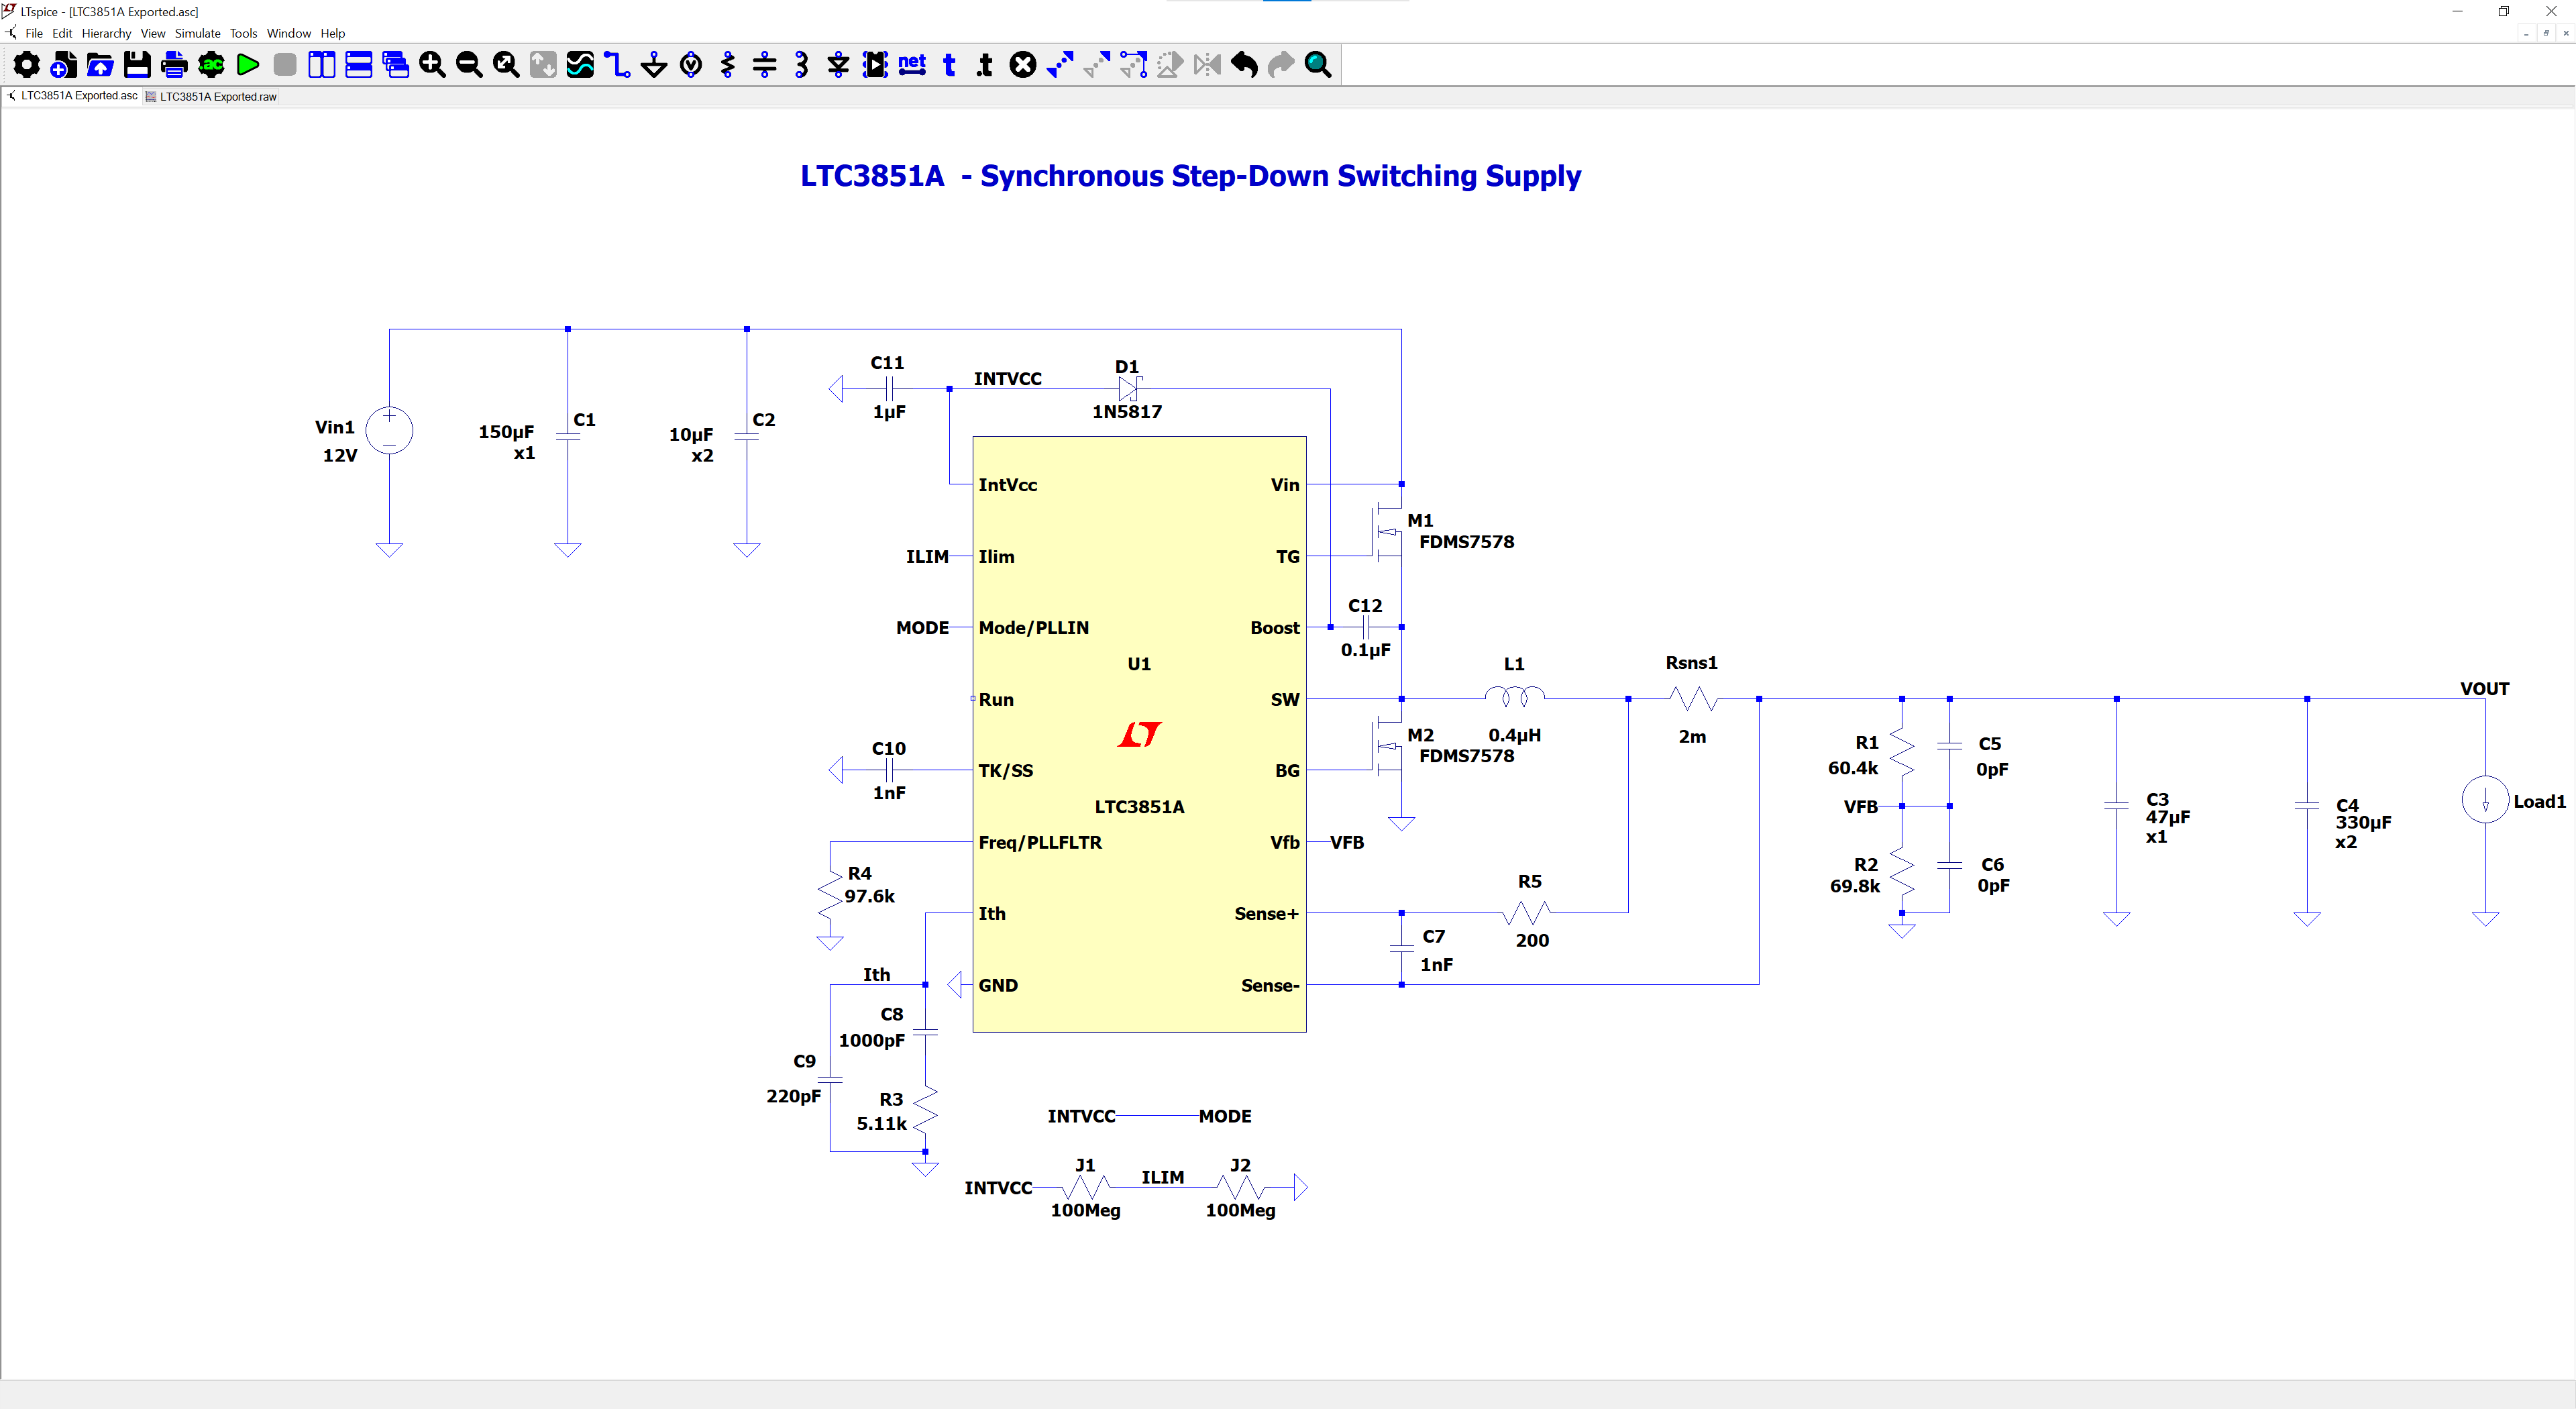The image size is (2576, 1409).
Task: Select the Draw Wire tool
Action: click(x=617, y=66)
